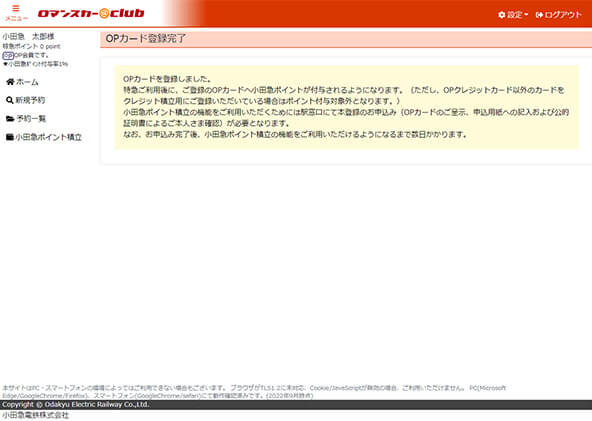Screen dimensions: 592x421
Task: Click the settings gear icon
Action: pos(502,15)
